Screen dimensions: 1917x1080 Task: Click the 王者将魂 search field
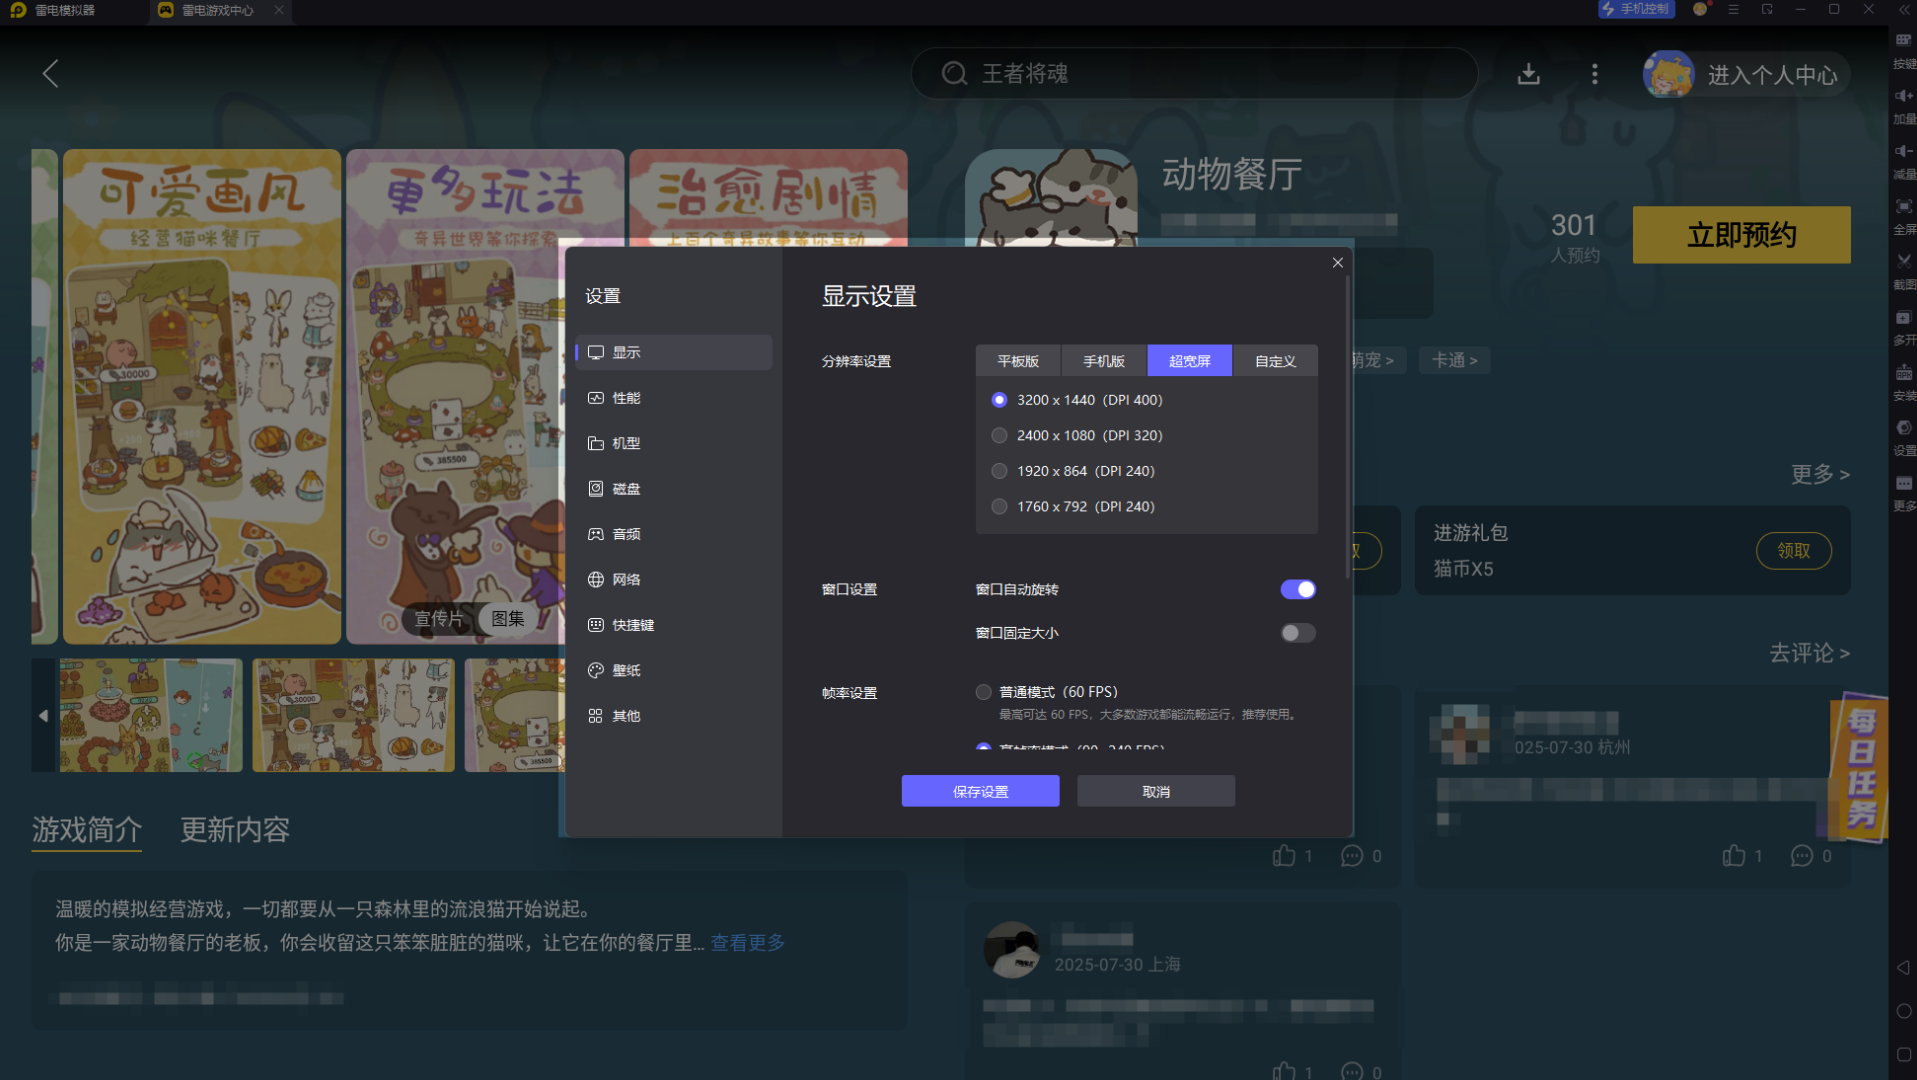tap(1194, 73)
